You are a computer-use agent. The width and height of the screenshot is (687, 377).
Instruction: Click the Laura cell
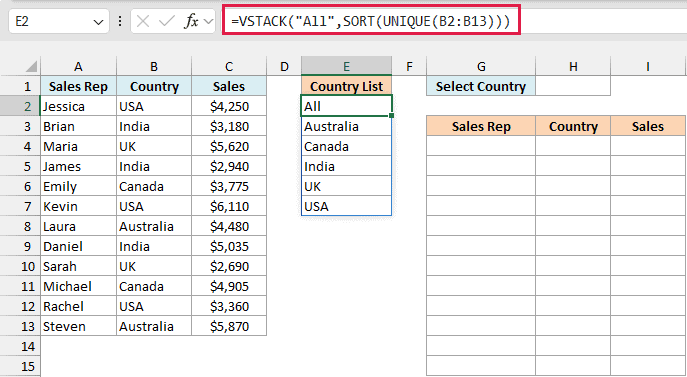click(x=78, y=226)
